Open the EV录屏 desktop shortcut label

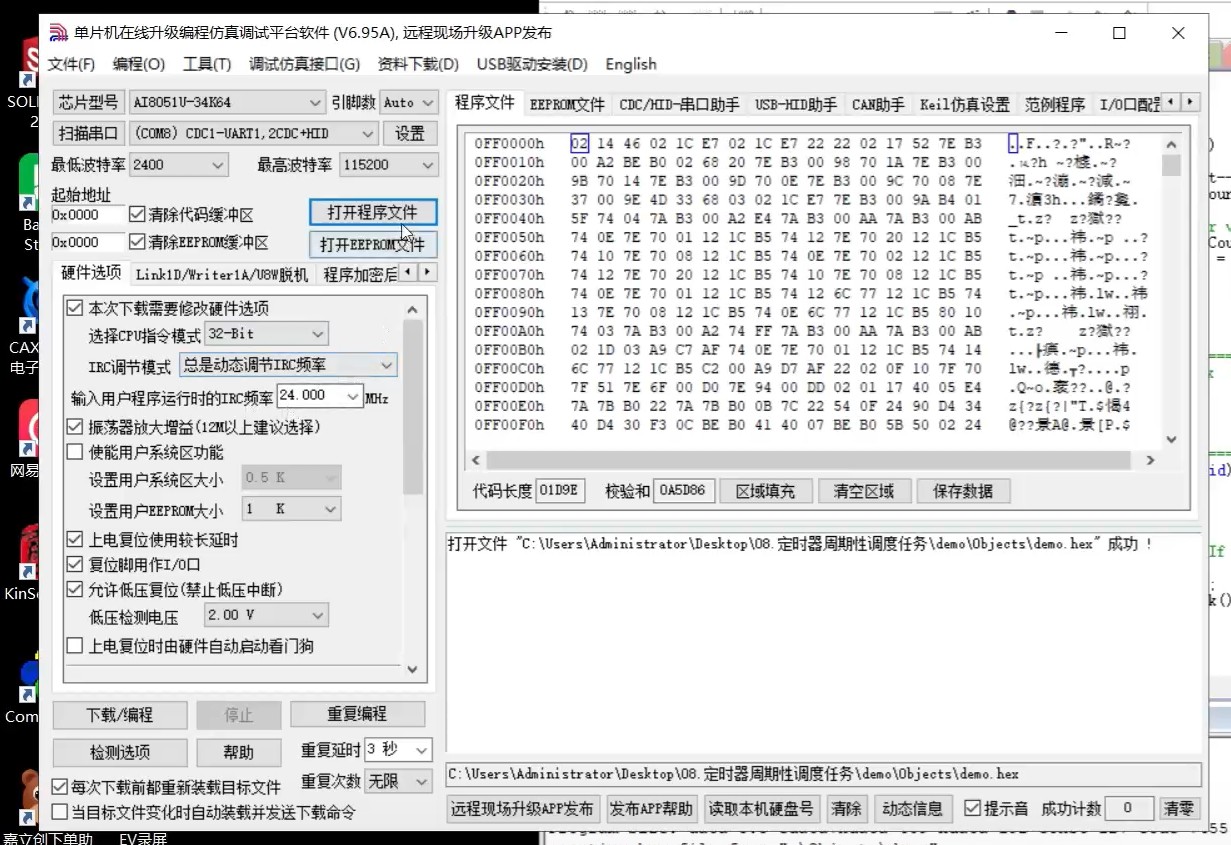tap(143, 838)
